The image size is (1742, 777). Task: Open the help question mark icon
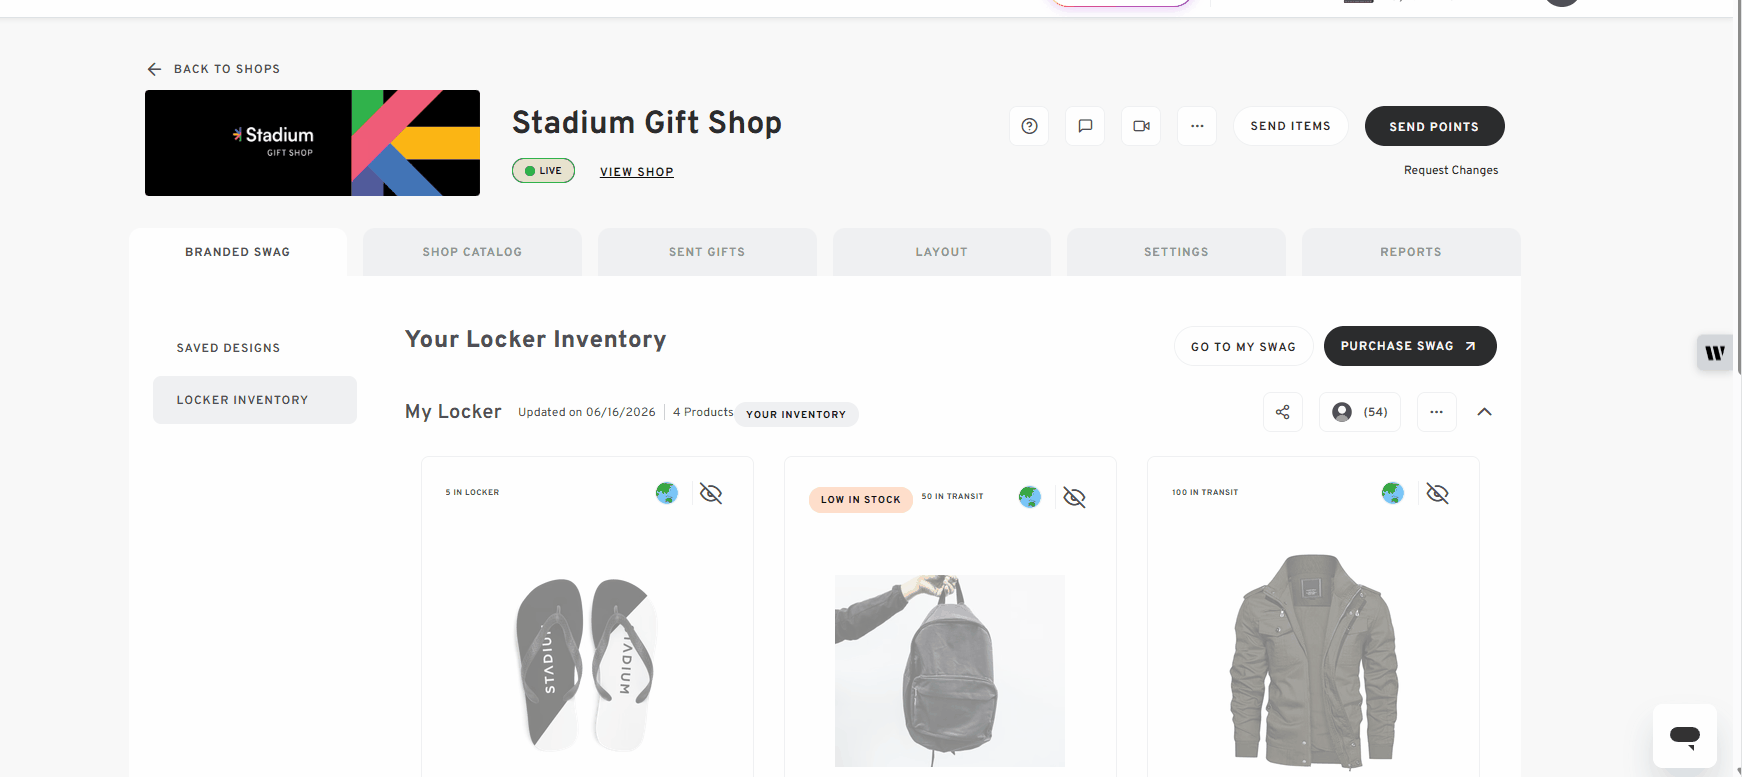coord(1029,126)
